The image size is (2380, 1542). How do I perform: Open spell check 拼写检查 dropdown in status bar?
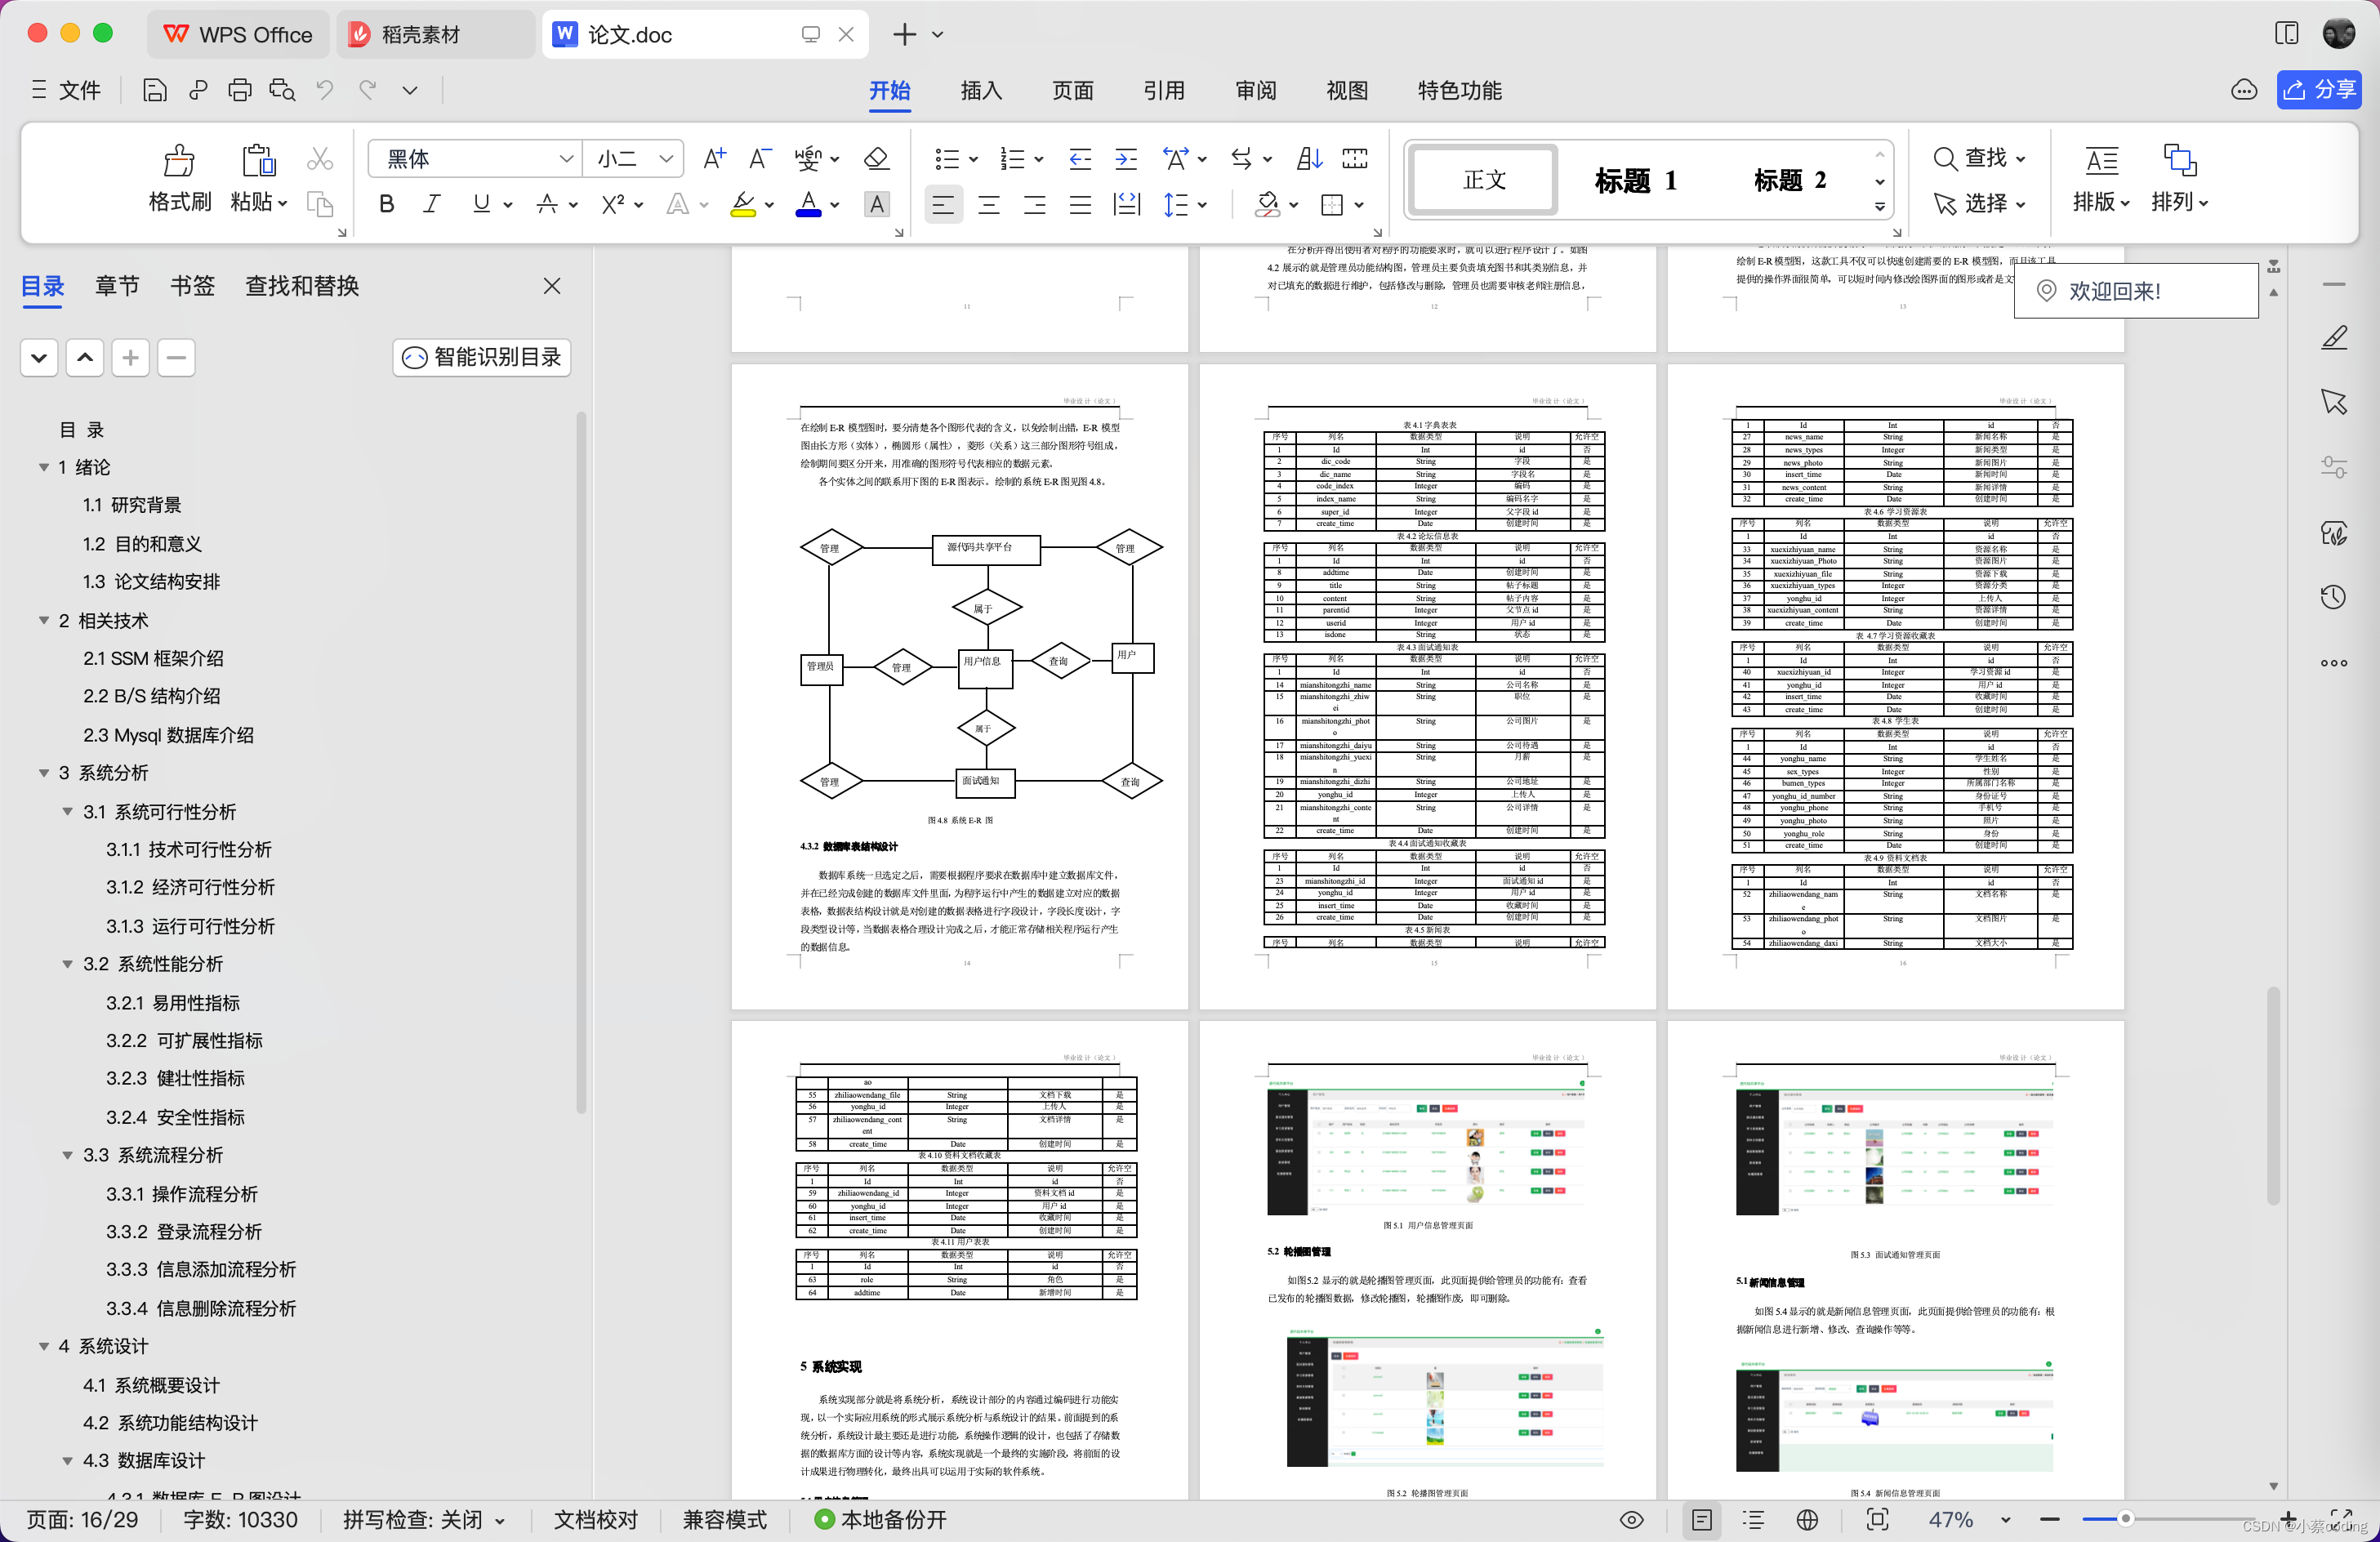tap(500, 1521)
